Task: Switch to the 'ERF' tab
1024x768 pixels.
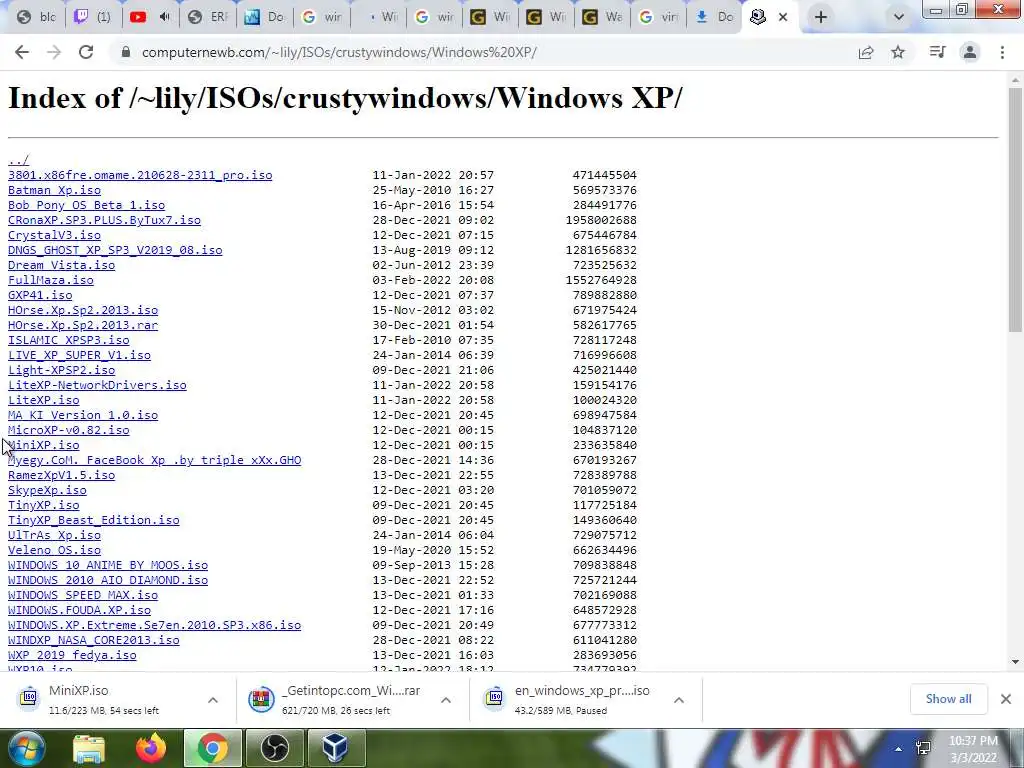Action: tap(206, 17)
